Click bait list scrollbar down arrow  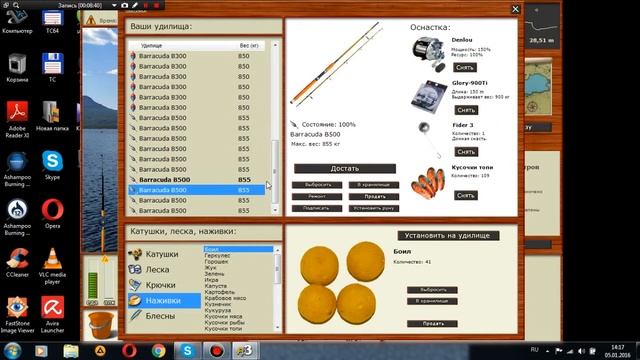pos(278,327)
